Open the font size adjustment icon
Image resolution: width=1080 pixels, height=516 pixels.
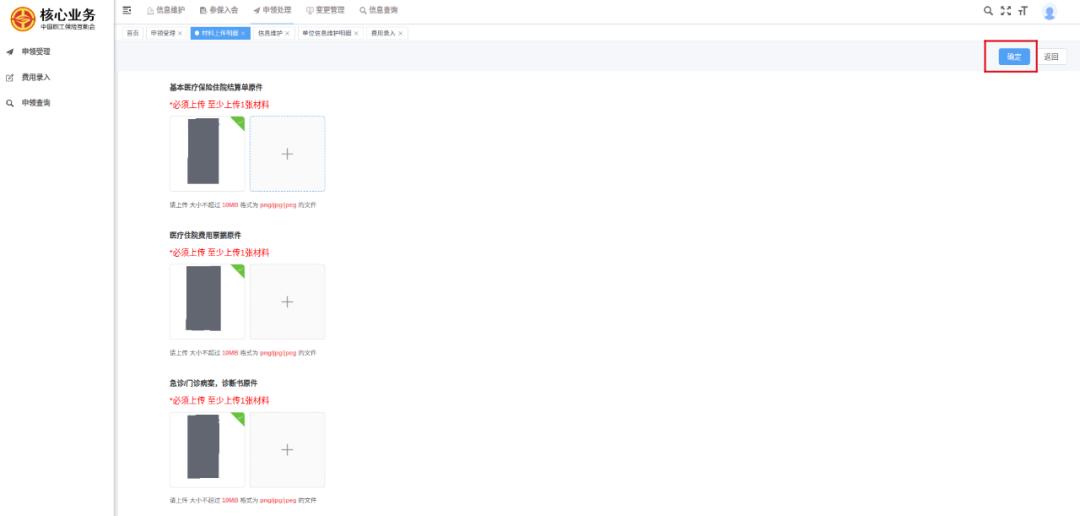pyautogui.click(x=1022, y=11)
